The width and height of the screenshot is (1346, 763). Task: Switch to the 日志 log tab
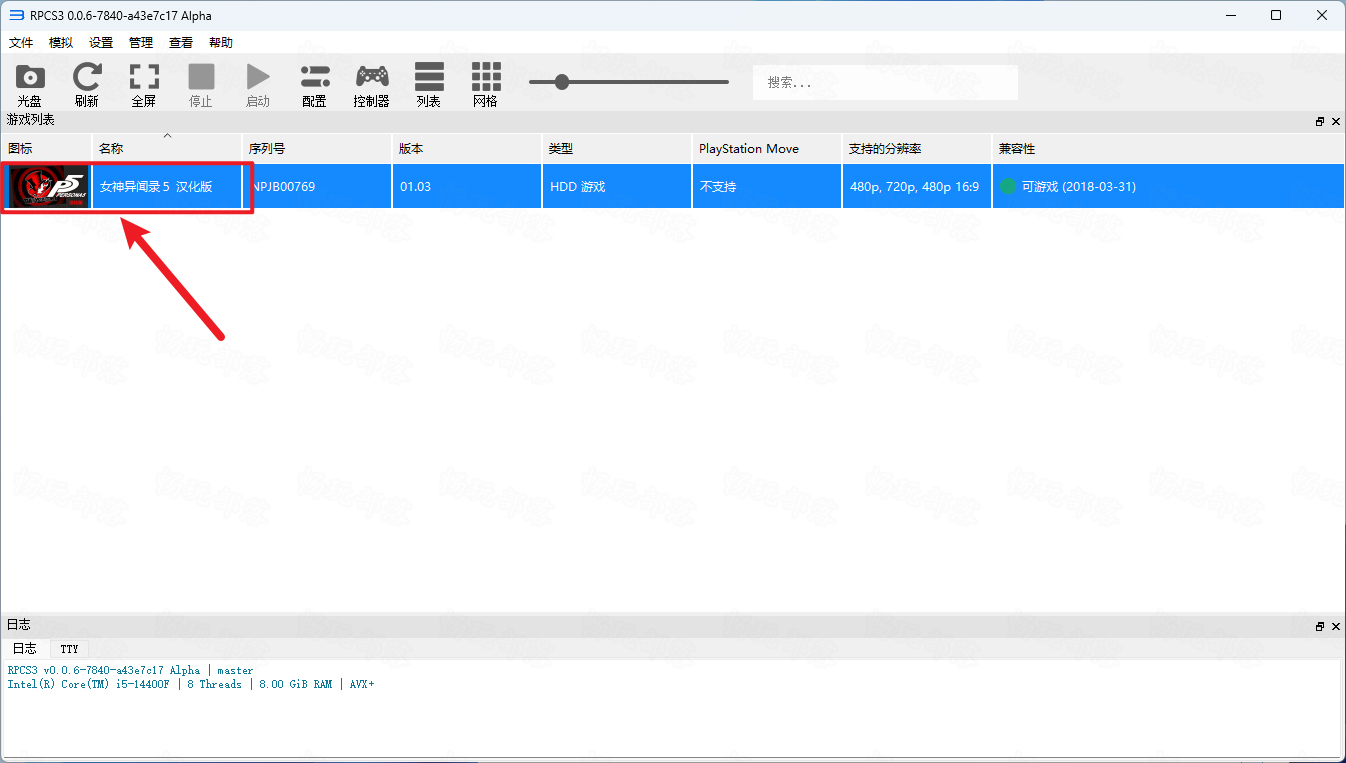(x=25, y=648)
